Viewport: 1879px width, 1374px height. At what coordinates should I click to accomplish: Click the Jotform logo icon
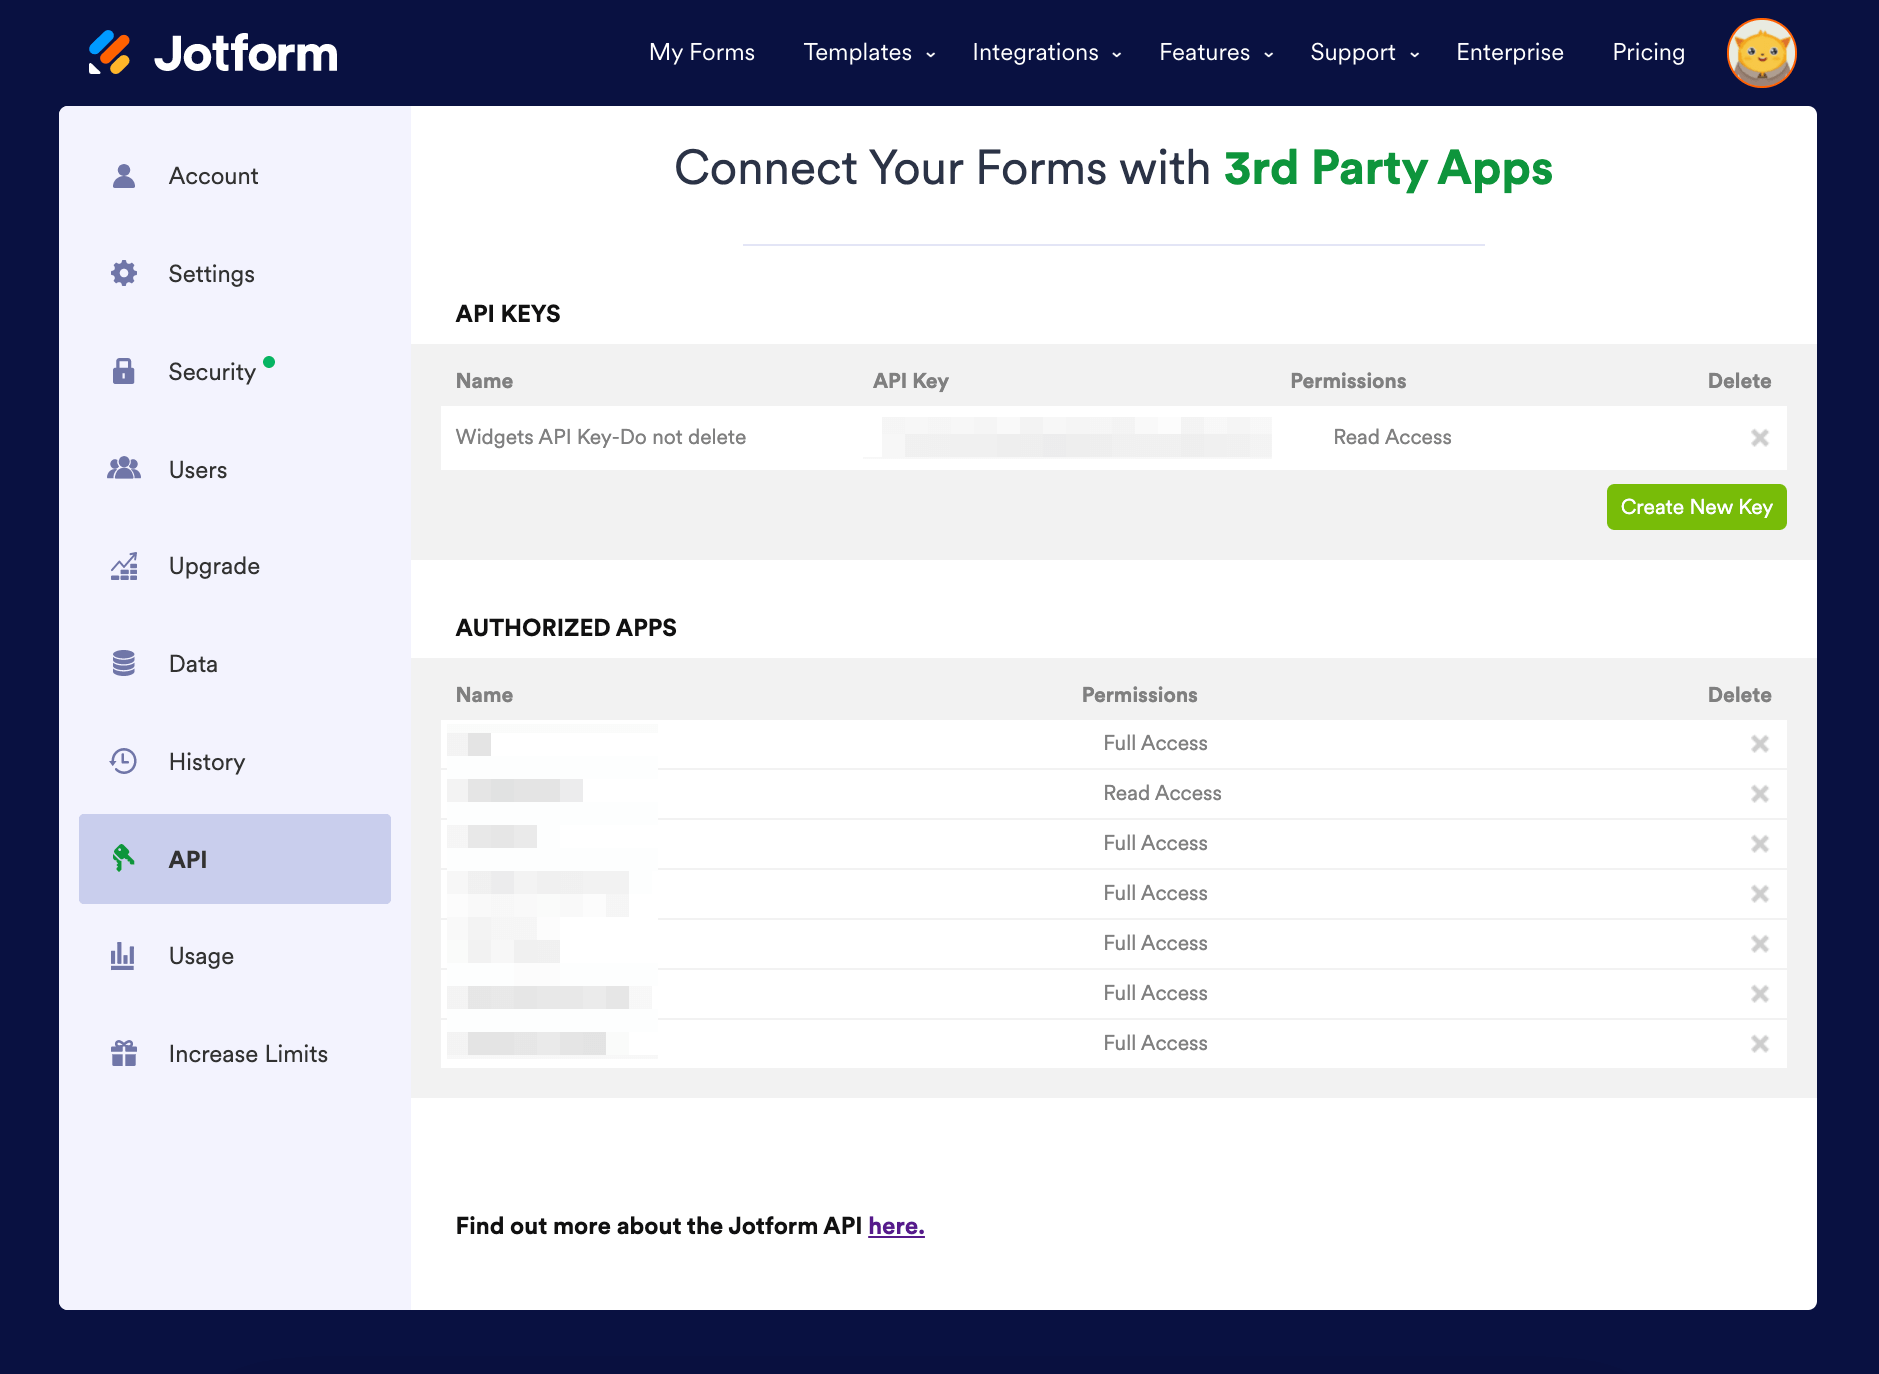(x=110, y=53)
